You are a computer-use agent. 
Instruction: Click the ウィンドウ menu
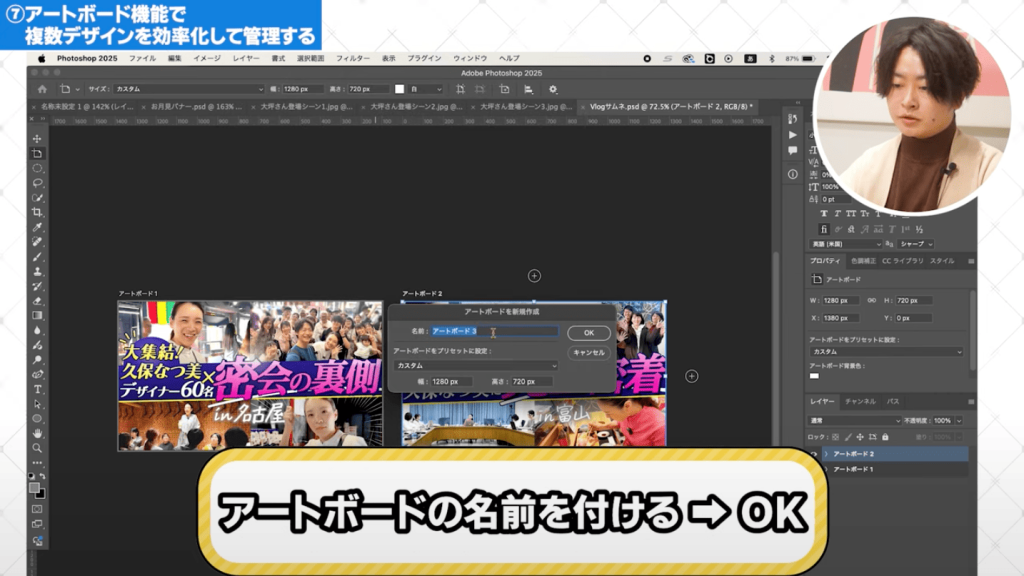pos(470,58)
